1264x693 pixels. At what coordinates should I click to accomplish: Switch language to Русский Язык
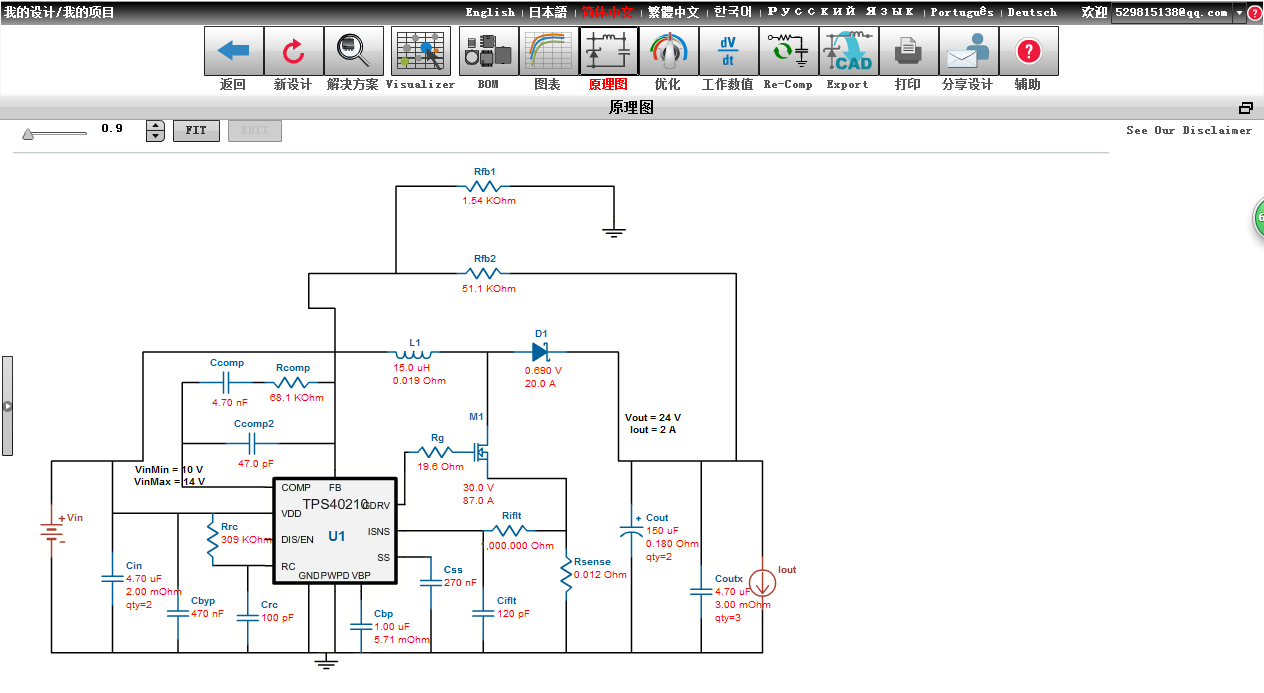click(841, 12)
